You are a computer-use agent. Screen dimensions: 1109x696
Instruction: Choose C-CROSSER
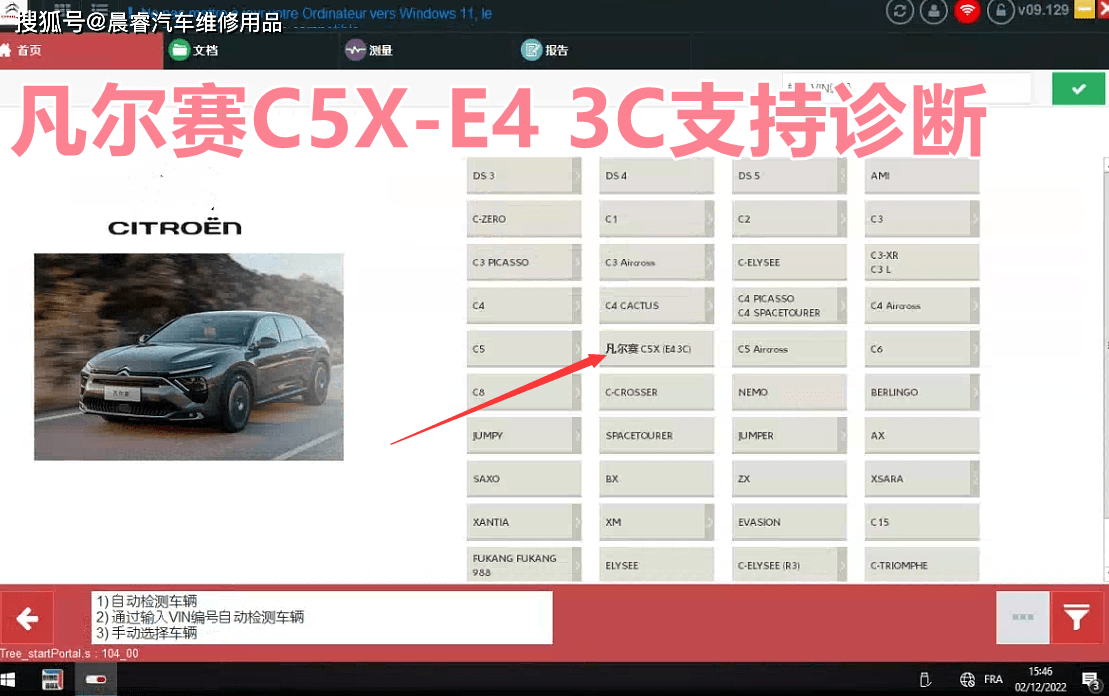click(656, 392)
